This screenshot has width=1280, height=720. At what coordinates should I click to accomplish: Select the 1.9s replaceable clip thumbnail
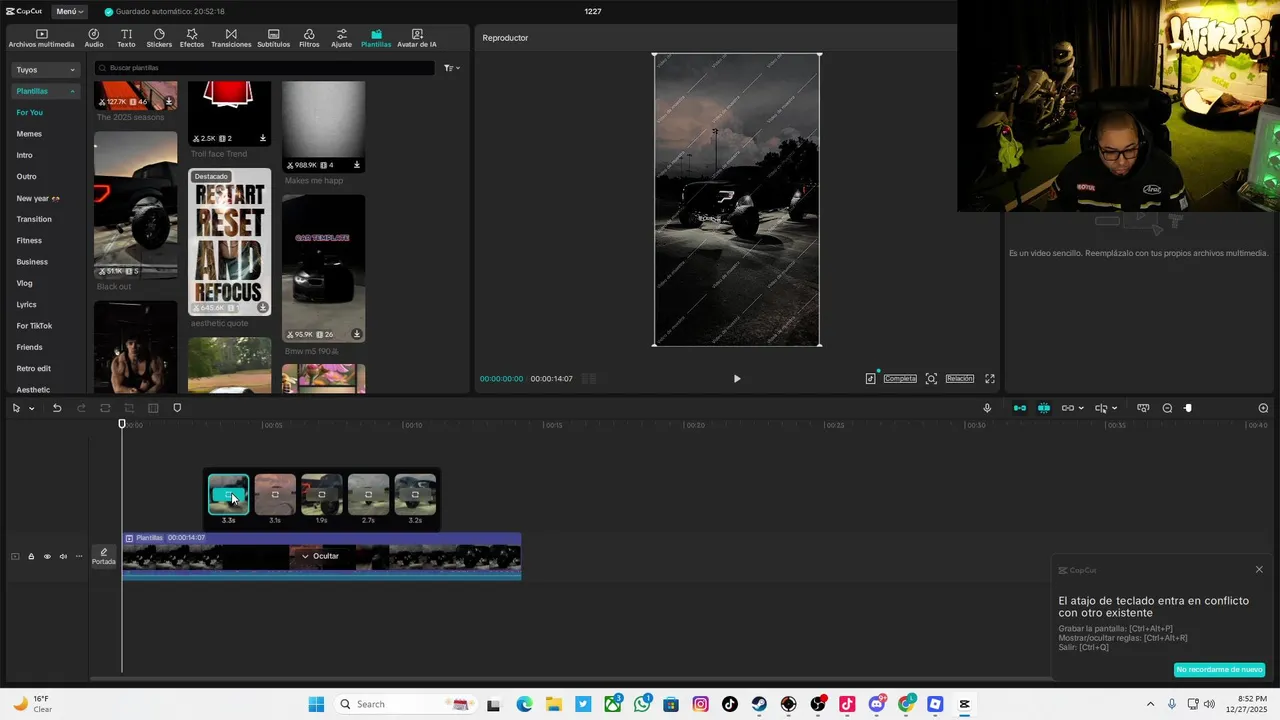point(322,494)
